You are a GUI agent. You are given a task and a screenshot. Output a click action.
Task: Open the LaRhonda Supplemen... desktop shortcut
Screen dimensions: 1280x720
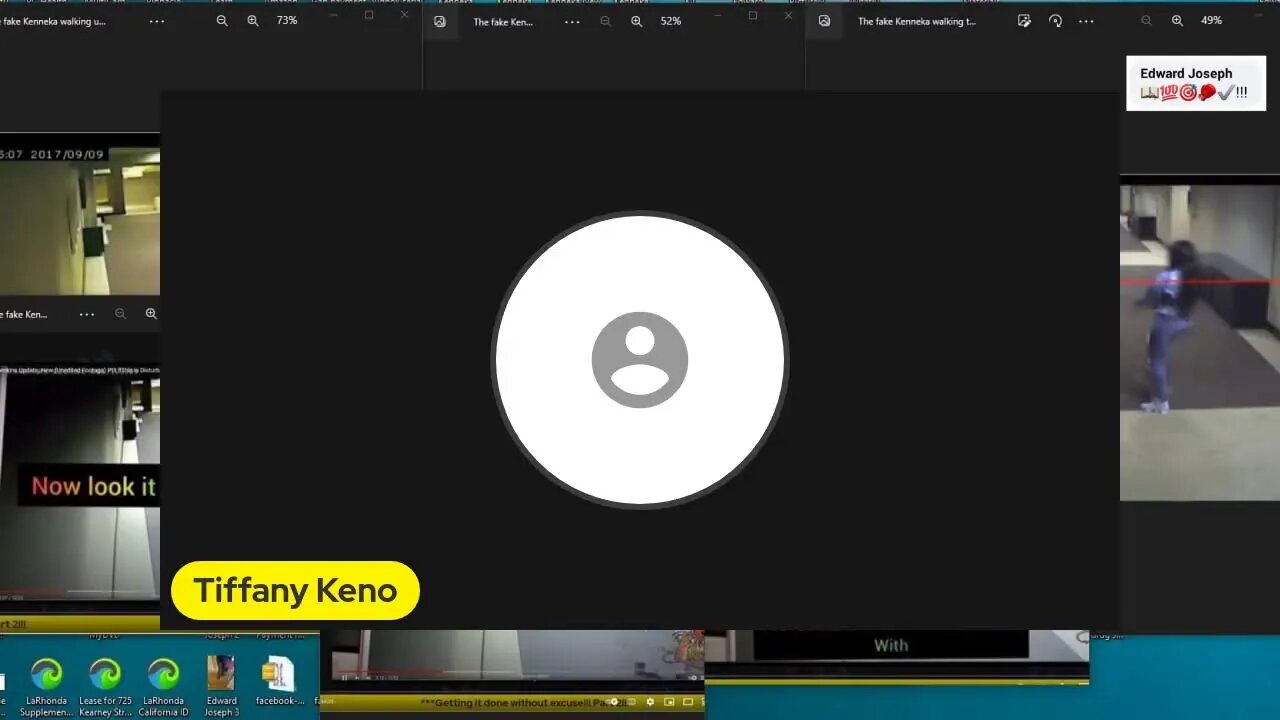(x=46, y=686)
